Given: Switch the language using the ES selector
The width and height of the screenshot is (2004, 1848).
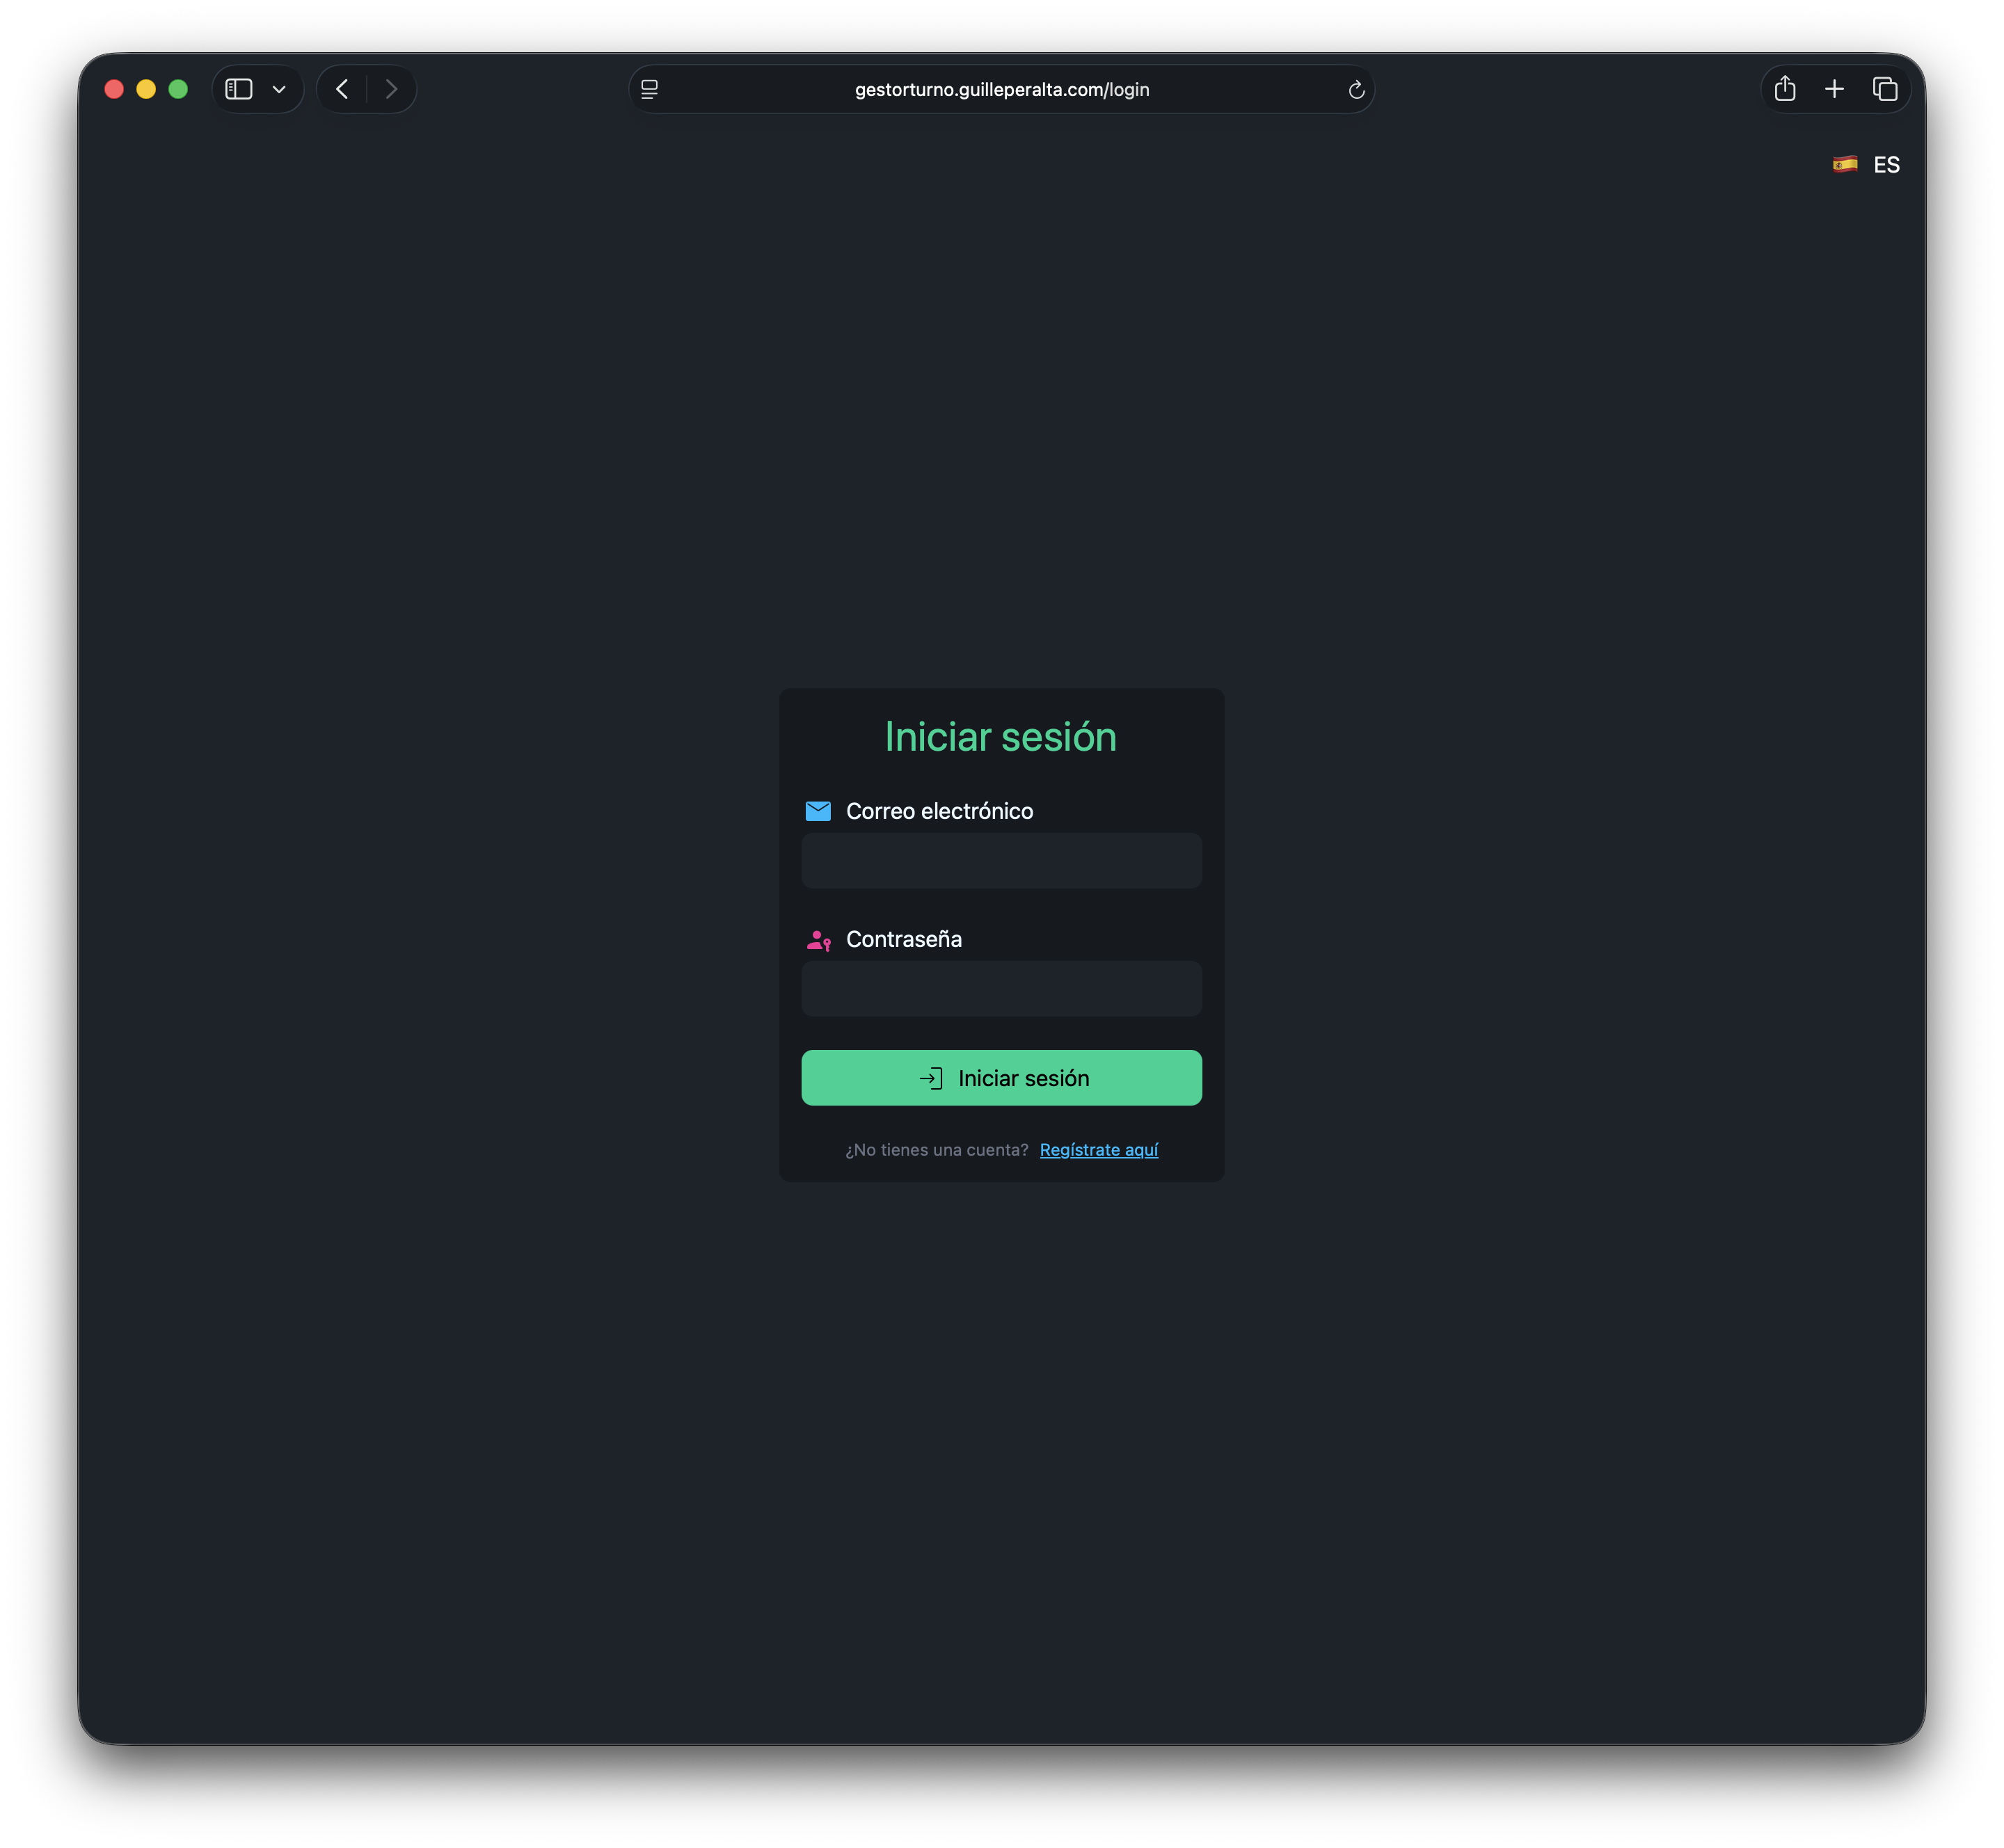Looking at the screenshot, I should [x=1886, y=164].
